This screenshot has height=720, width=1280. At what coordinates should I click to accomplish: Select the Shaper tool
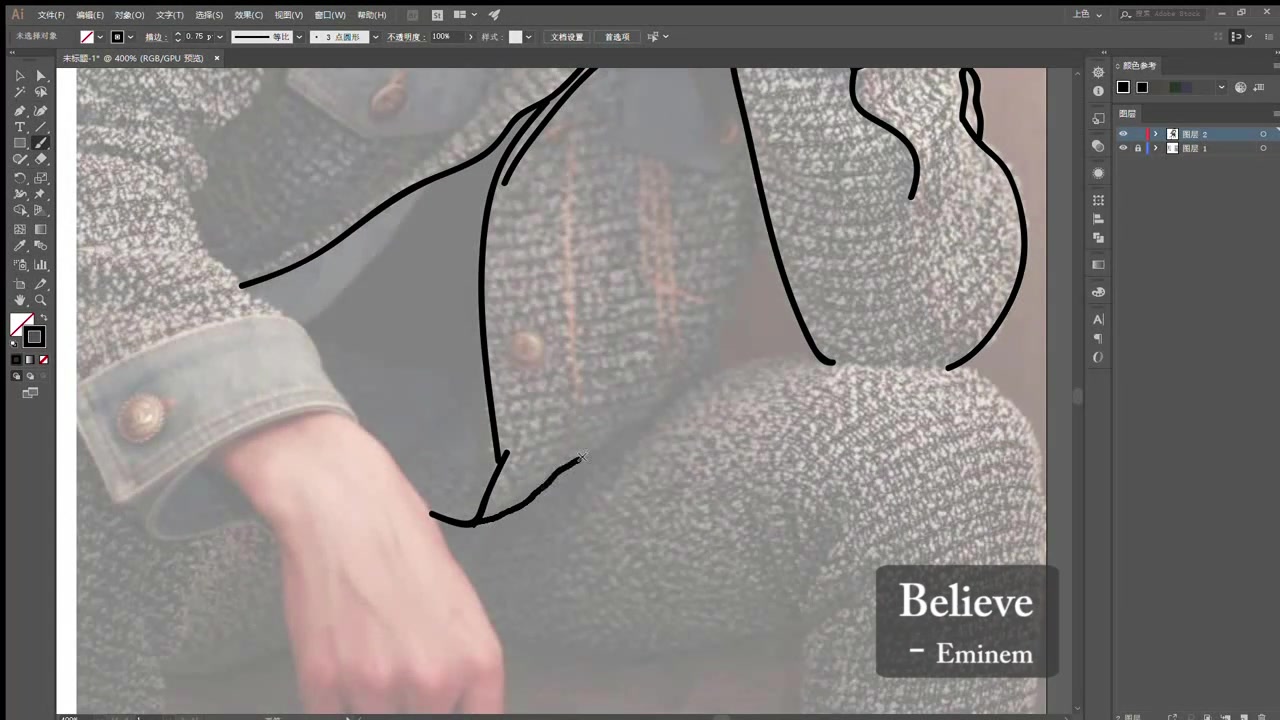pos(19,159)
